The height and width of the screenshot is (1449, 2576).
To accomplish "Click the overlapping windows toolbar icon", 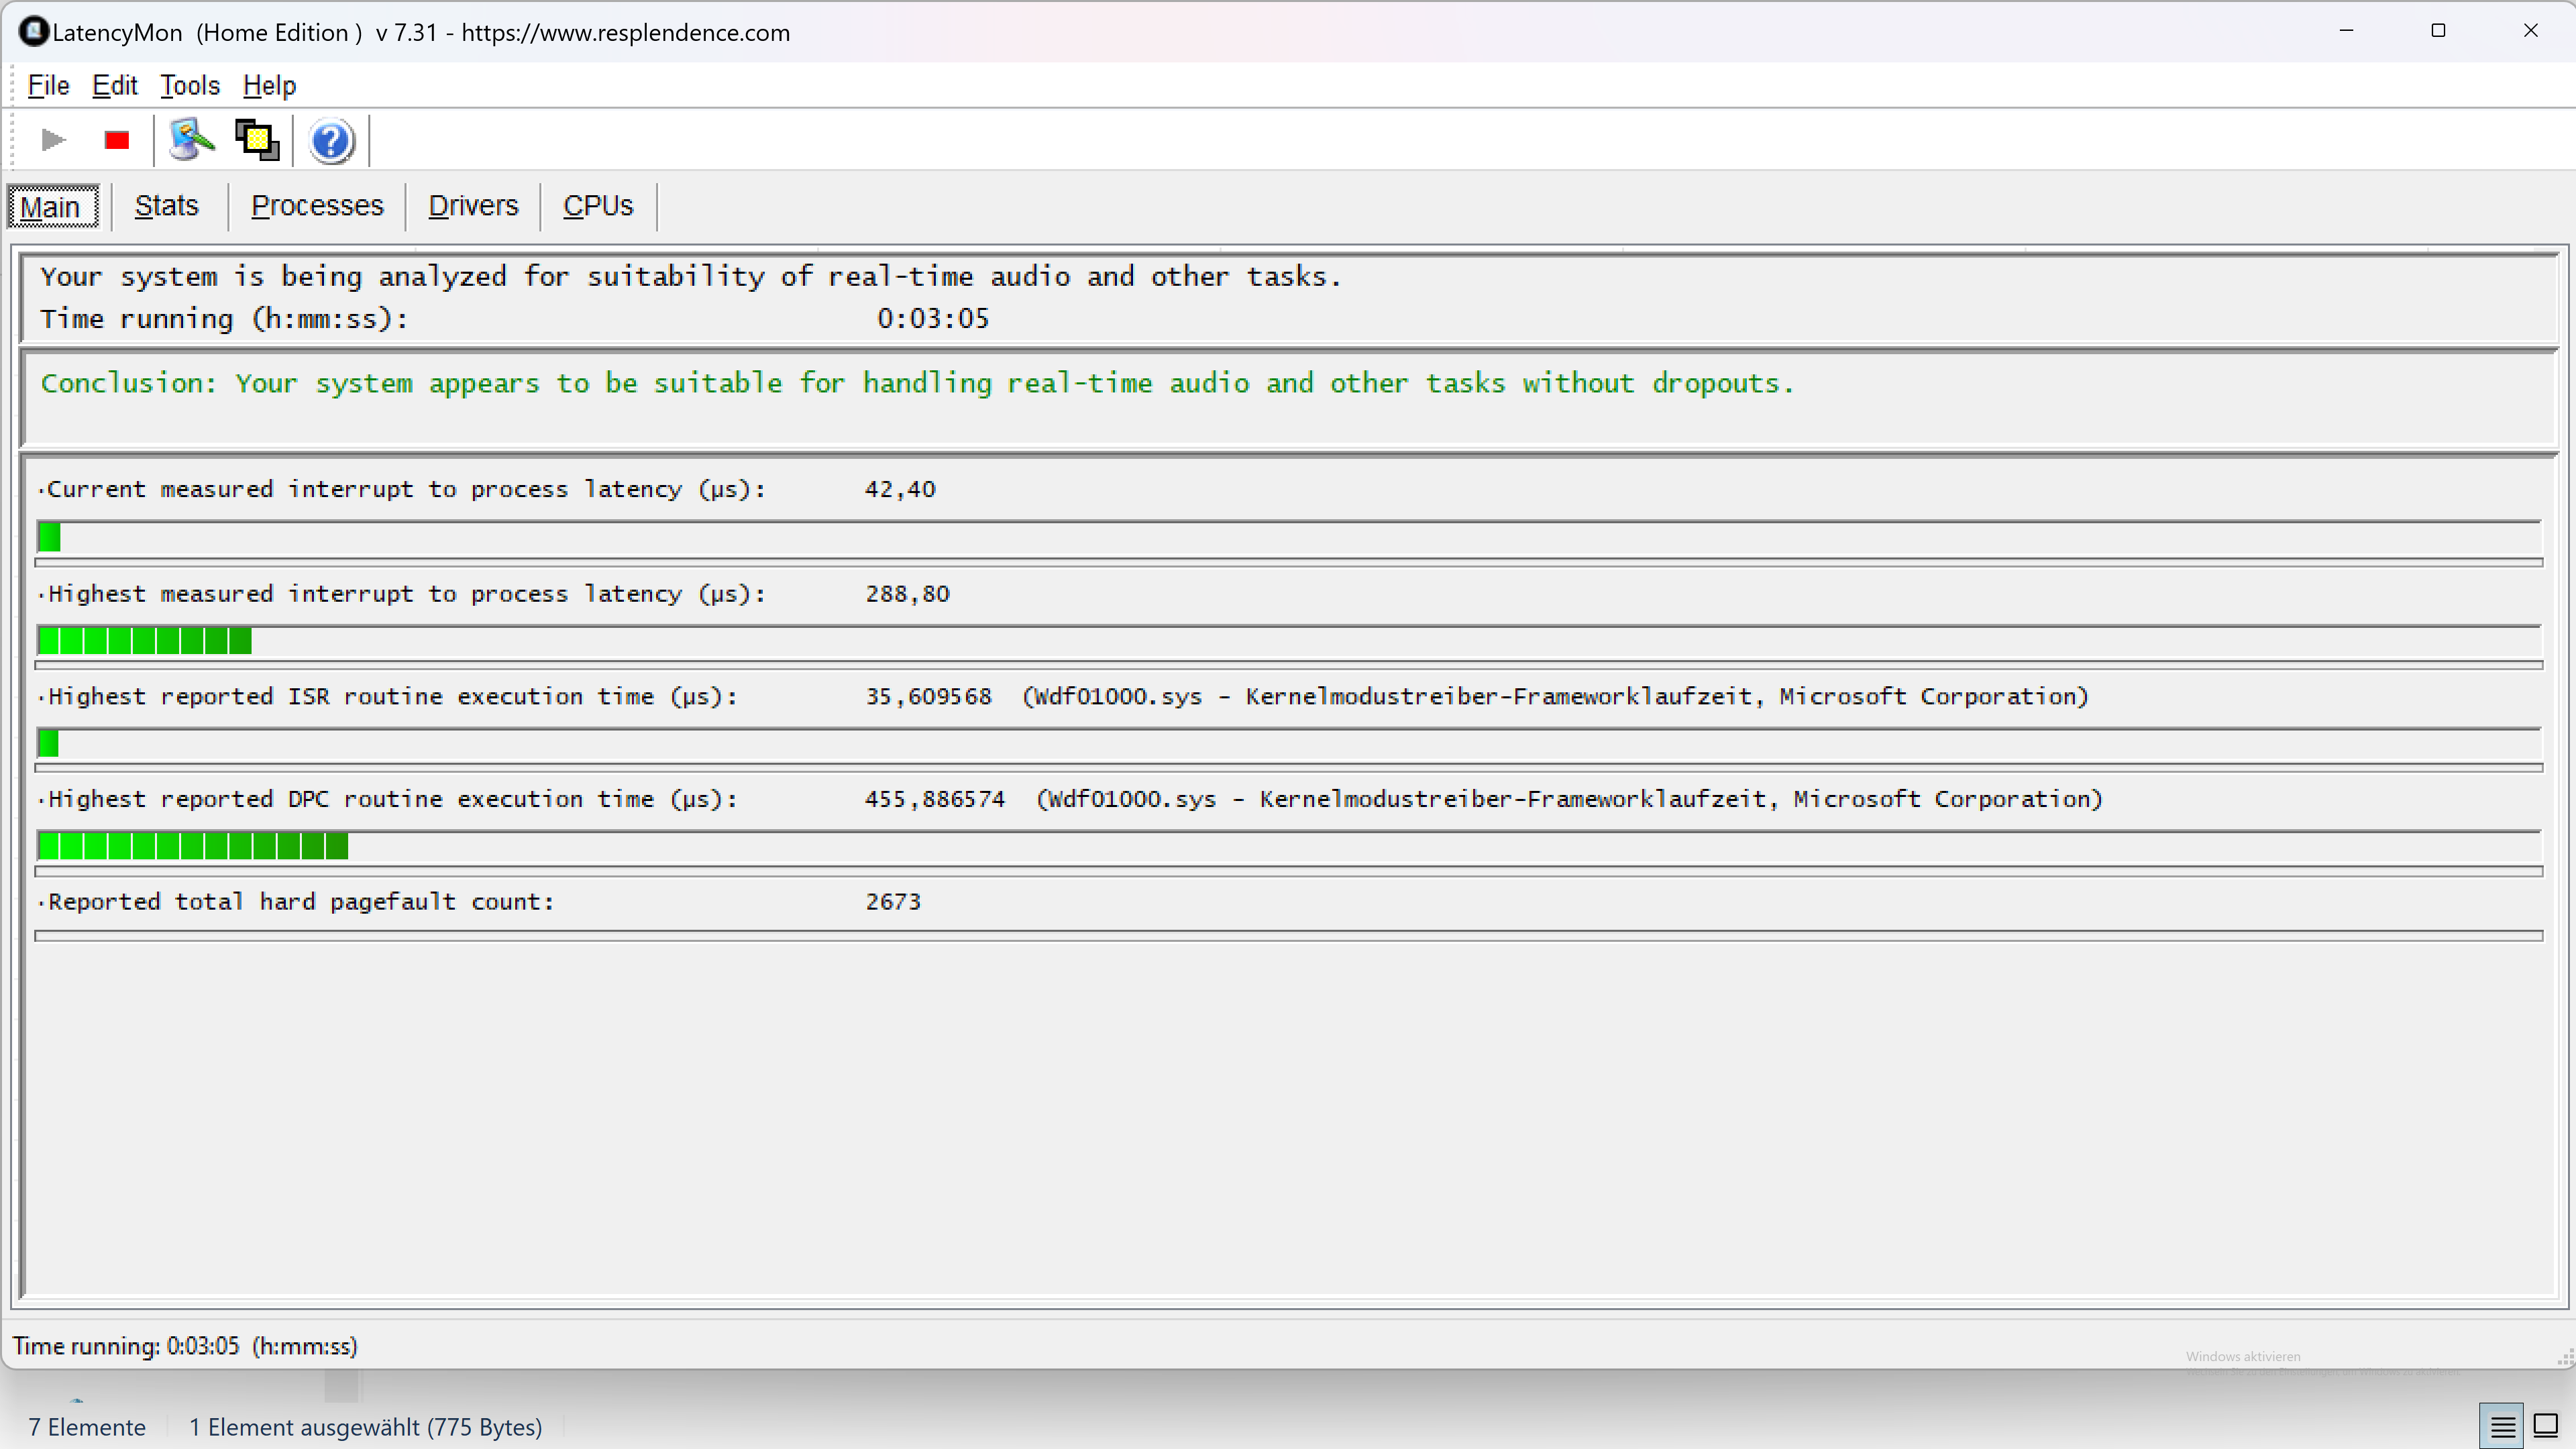I will 257,140.
